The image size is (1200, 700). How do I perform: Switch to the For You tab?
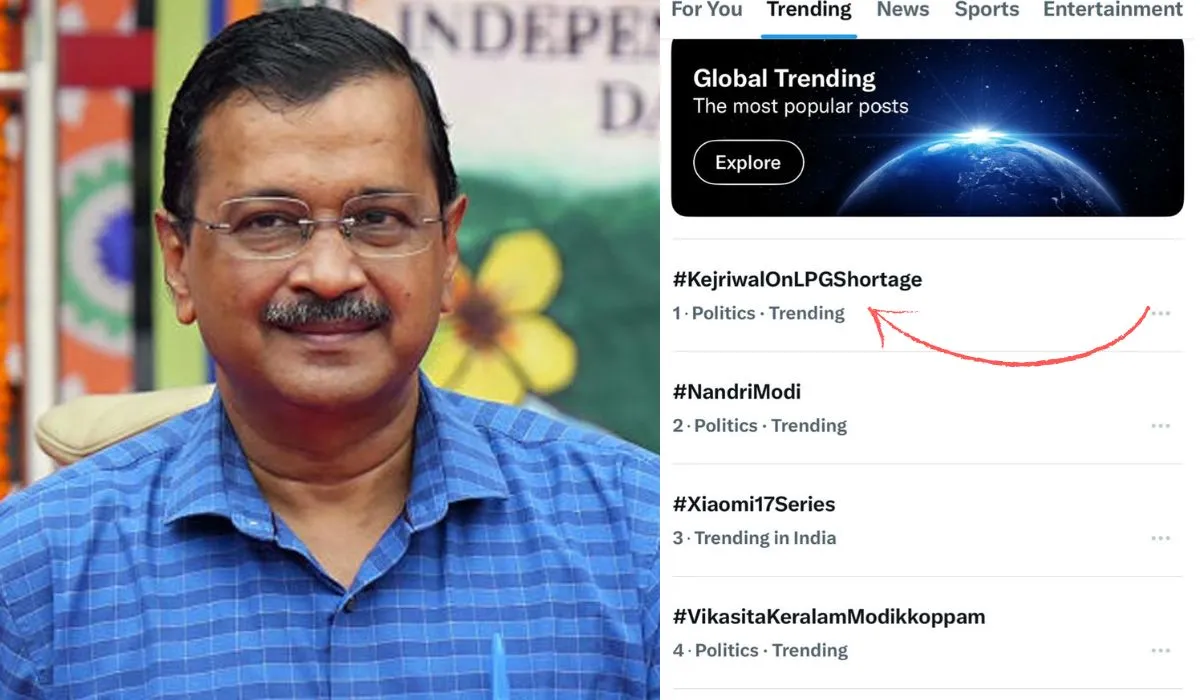click(x=707, y=10)
